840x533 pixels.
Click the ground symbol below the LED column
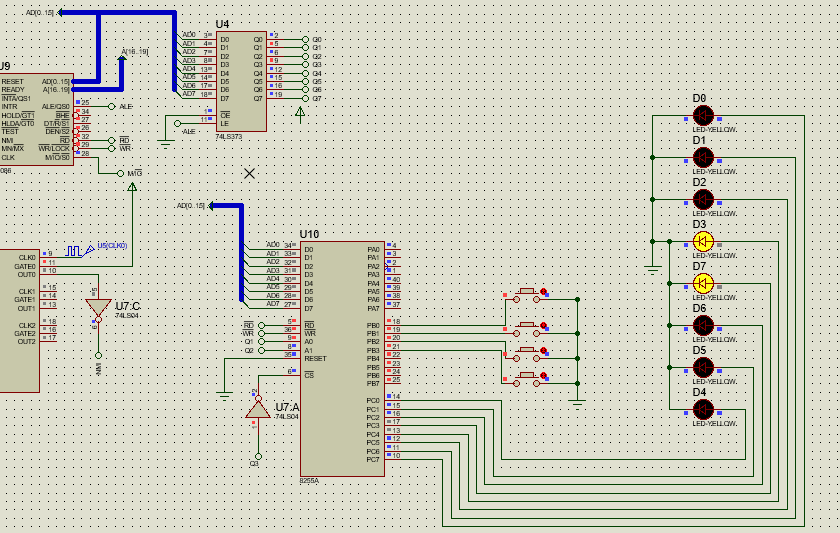[652, 269]
